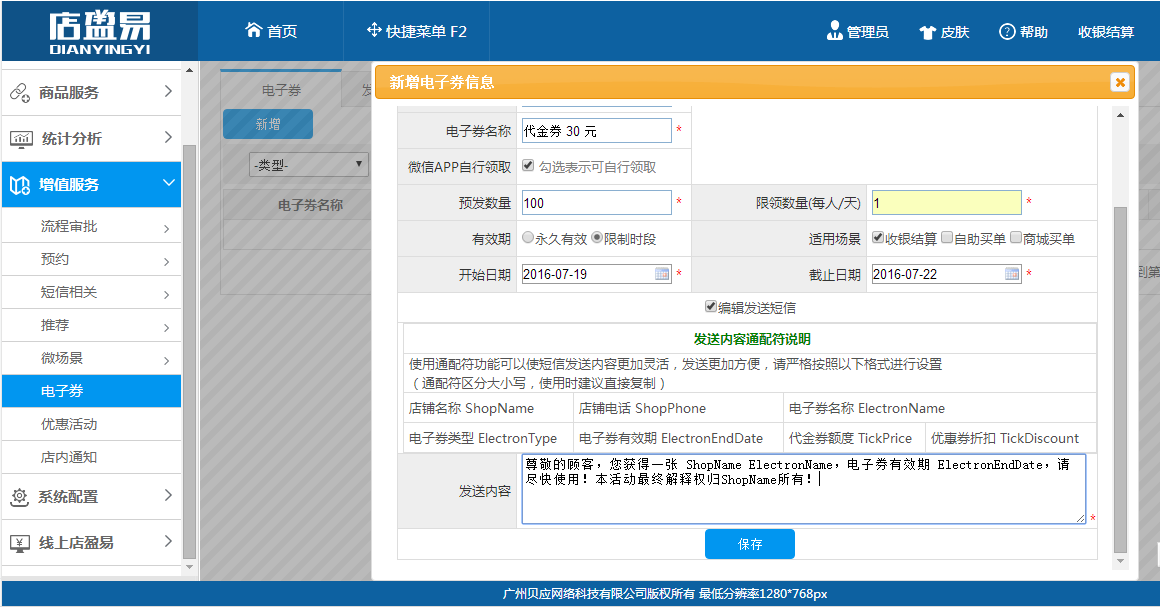The image size is (1160, 607).
Task: Click the 系统配置 gear icon
Action: pyautogui.click(x=20, y=497)
